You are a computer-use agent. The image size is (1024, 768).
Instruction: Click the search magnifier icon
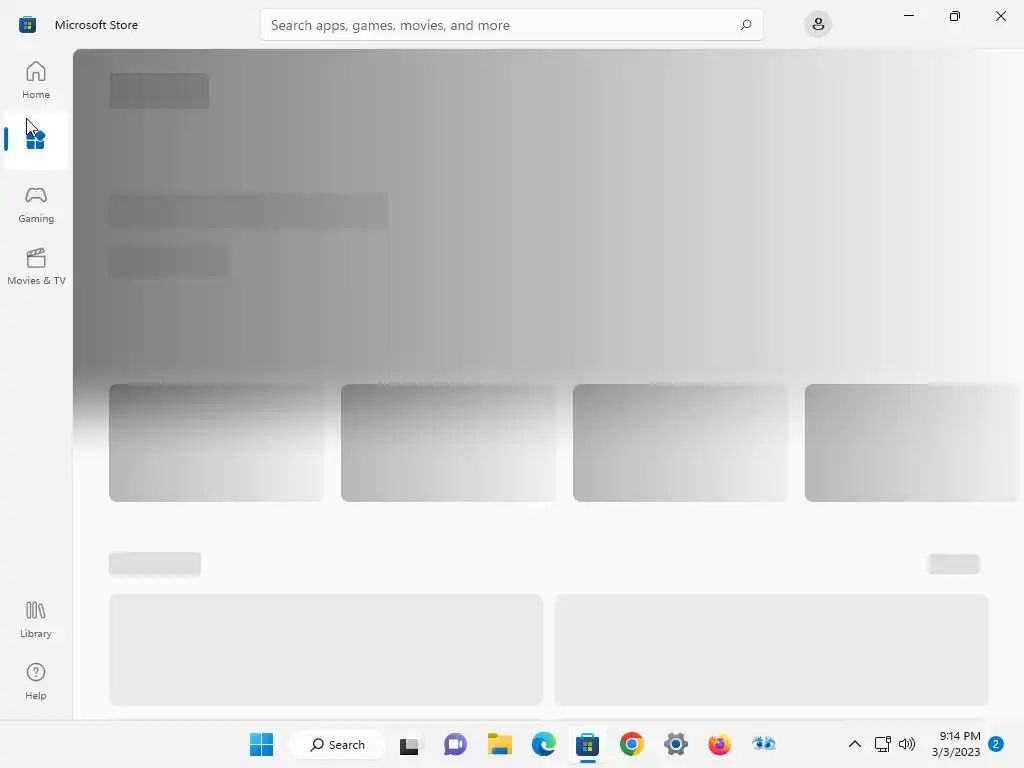(746, 25)
